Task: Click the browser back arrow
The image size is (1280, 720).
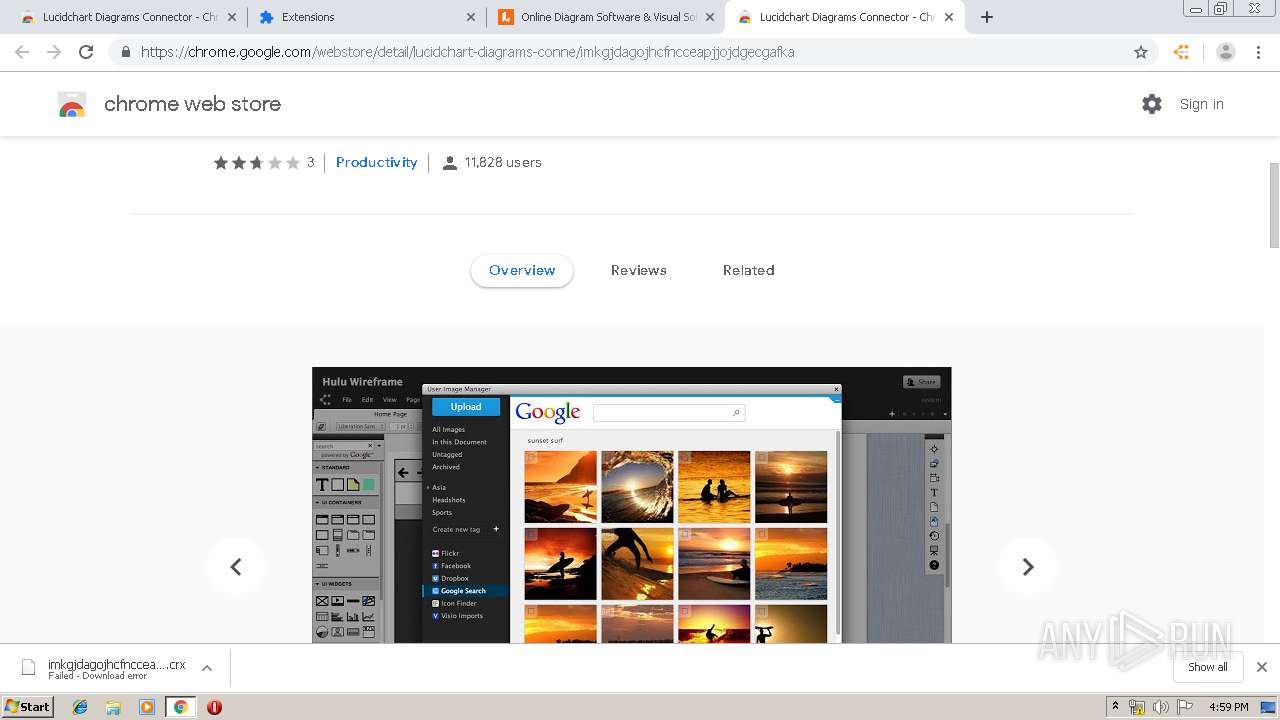Action: click(x=22, y=52)
